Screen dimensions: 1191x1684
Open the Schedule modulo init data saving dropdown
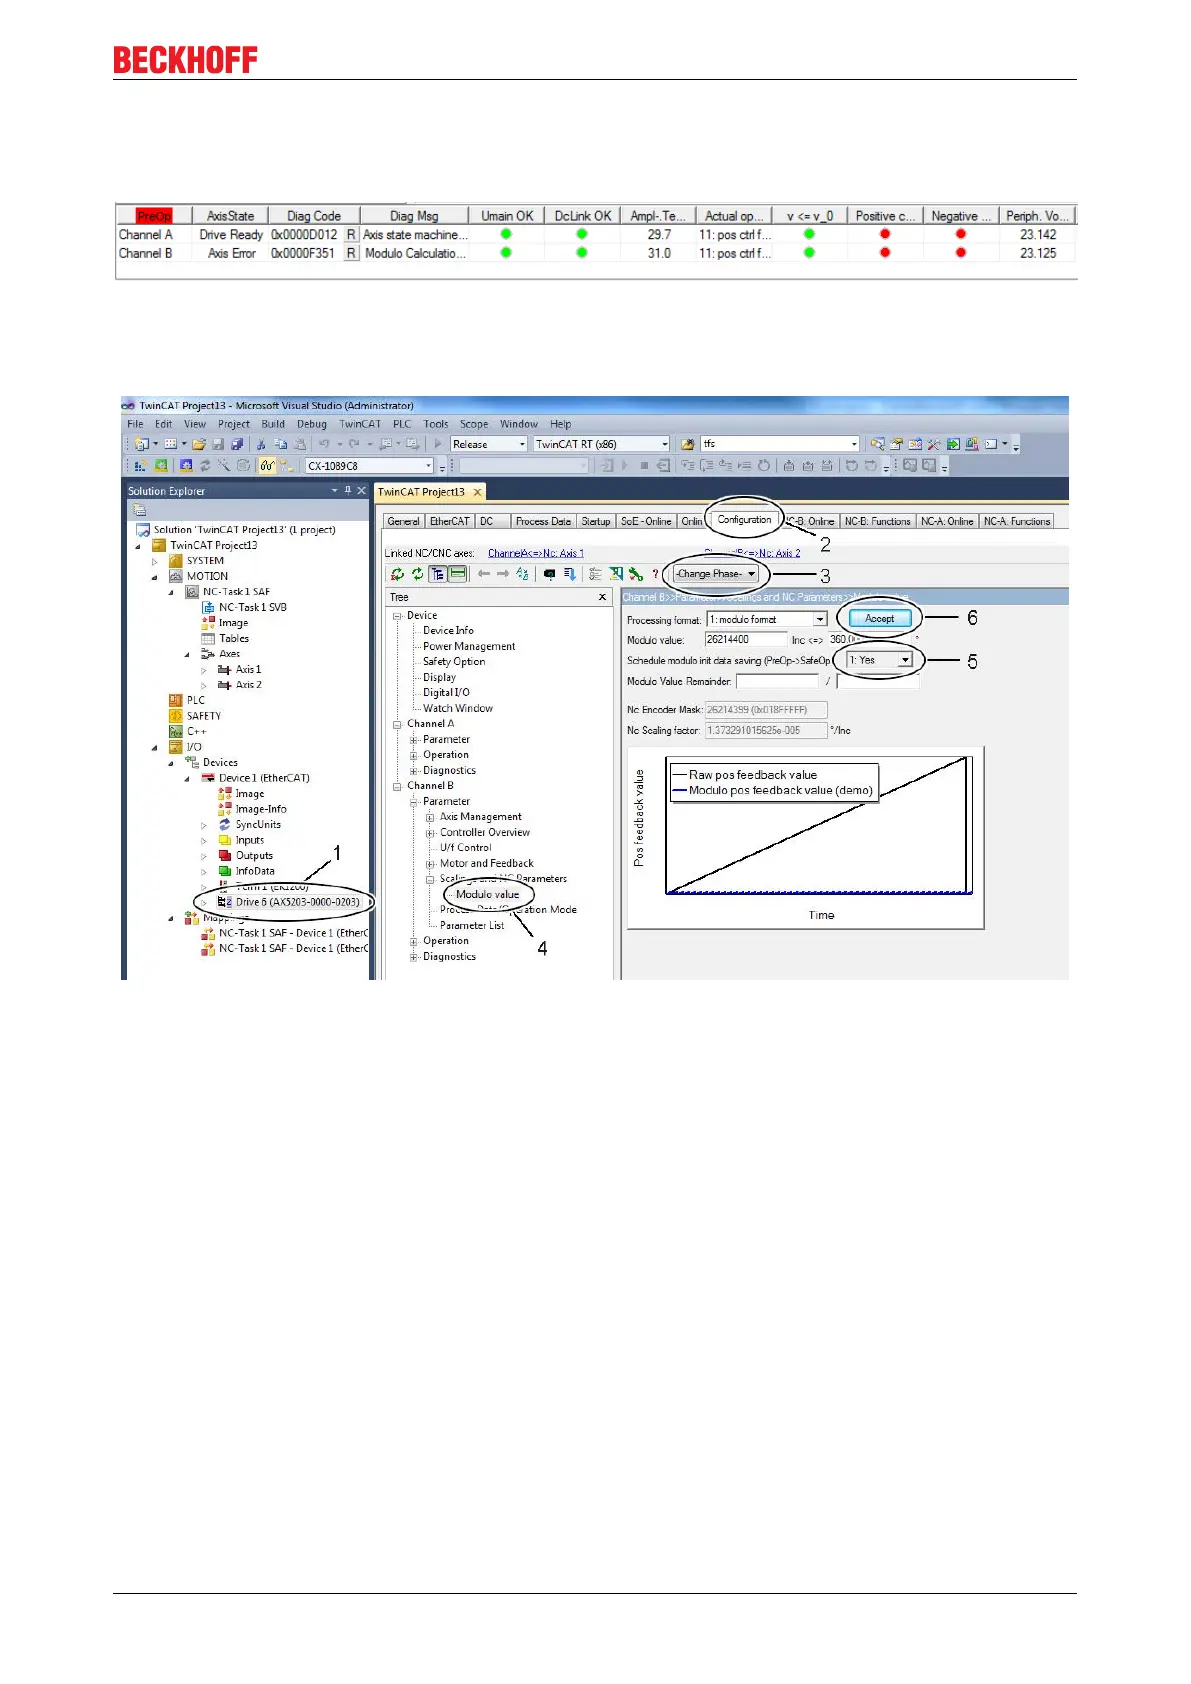pyautogui.click(x=905, y=660)
